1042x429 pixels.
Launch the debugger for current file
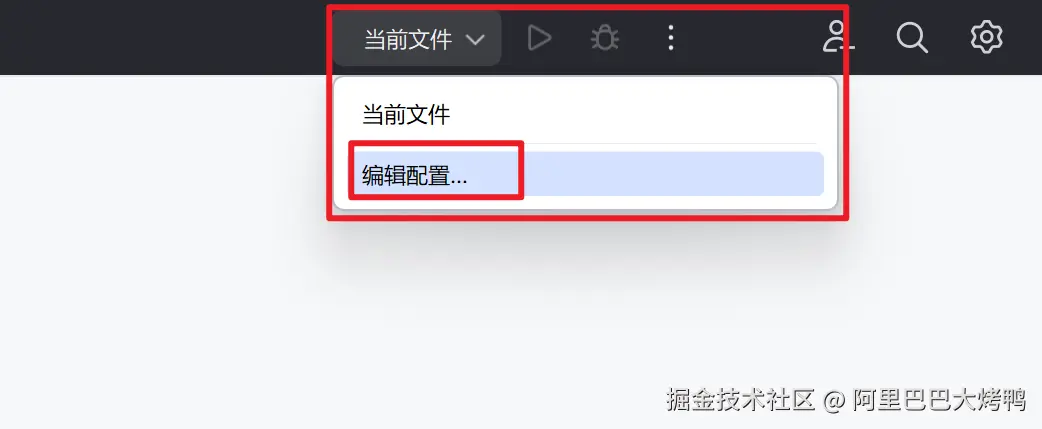click(605, 39)
